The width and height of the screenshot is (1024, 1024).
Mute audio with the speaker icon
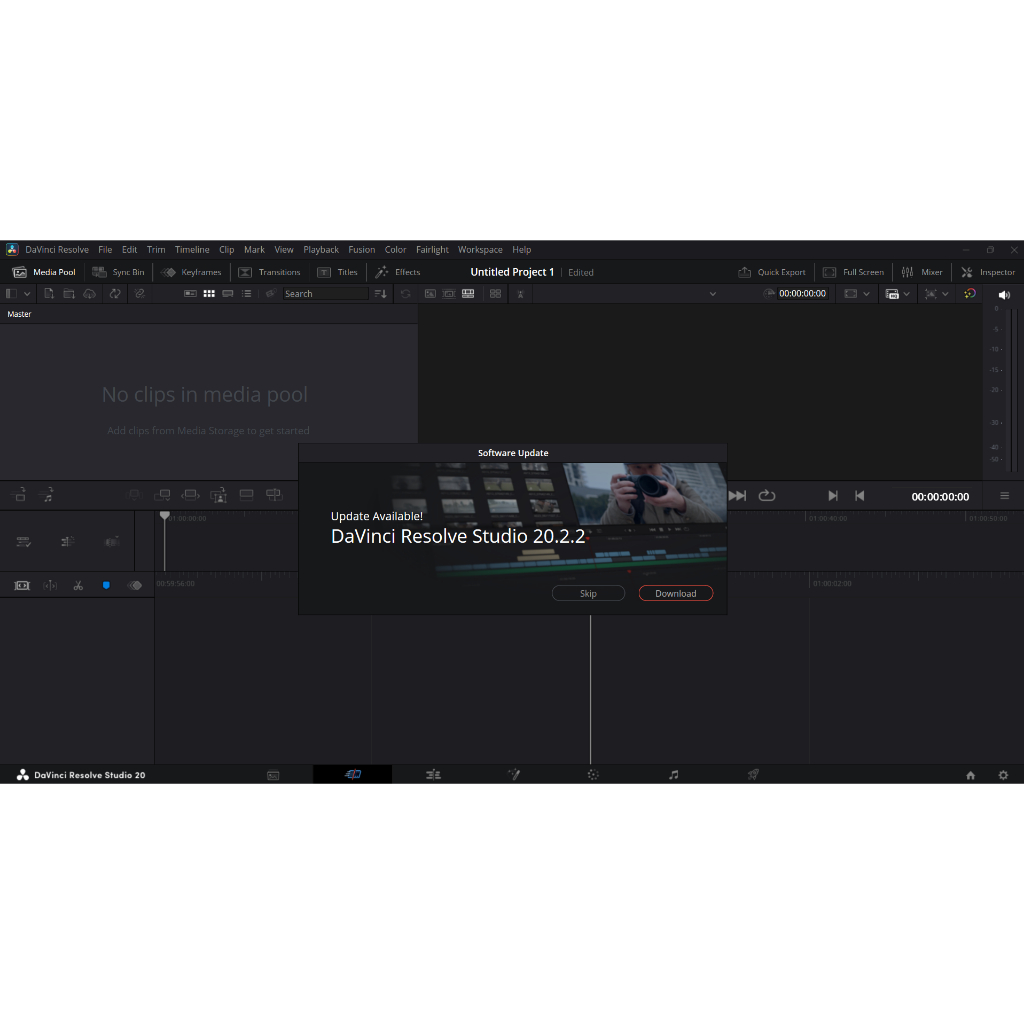(x=1004, y=295)
